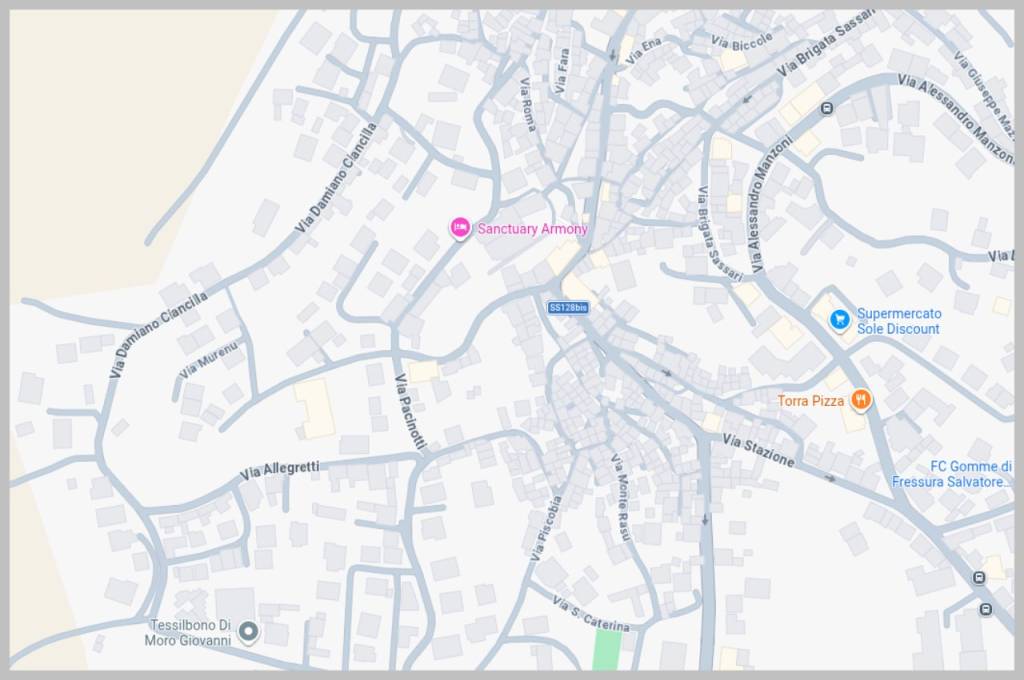
Task: Open the Sanctuary Armony text label
Action: [x=532, y=229]
